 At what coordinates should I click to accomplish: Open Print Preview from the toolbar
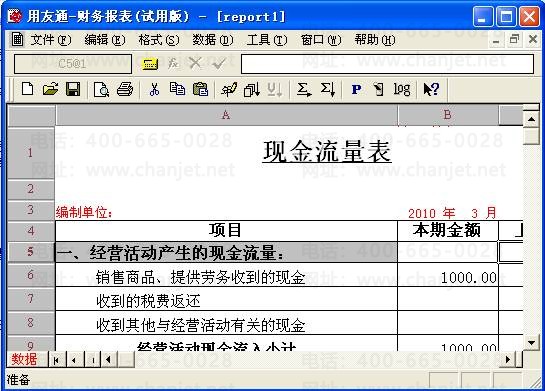[x=101, y=90]
